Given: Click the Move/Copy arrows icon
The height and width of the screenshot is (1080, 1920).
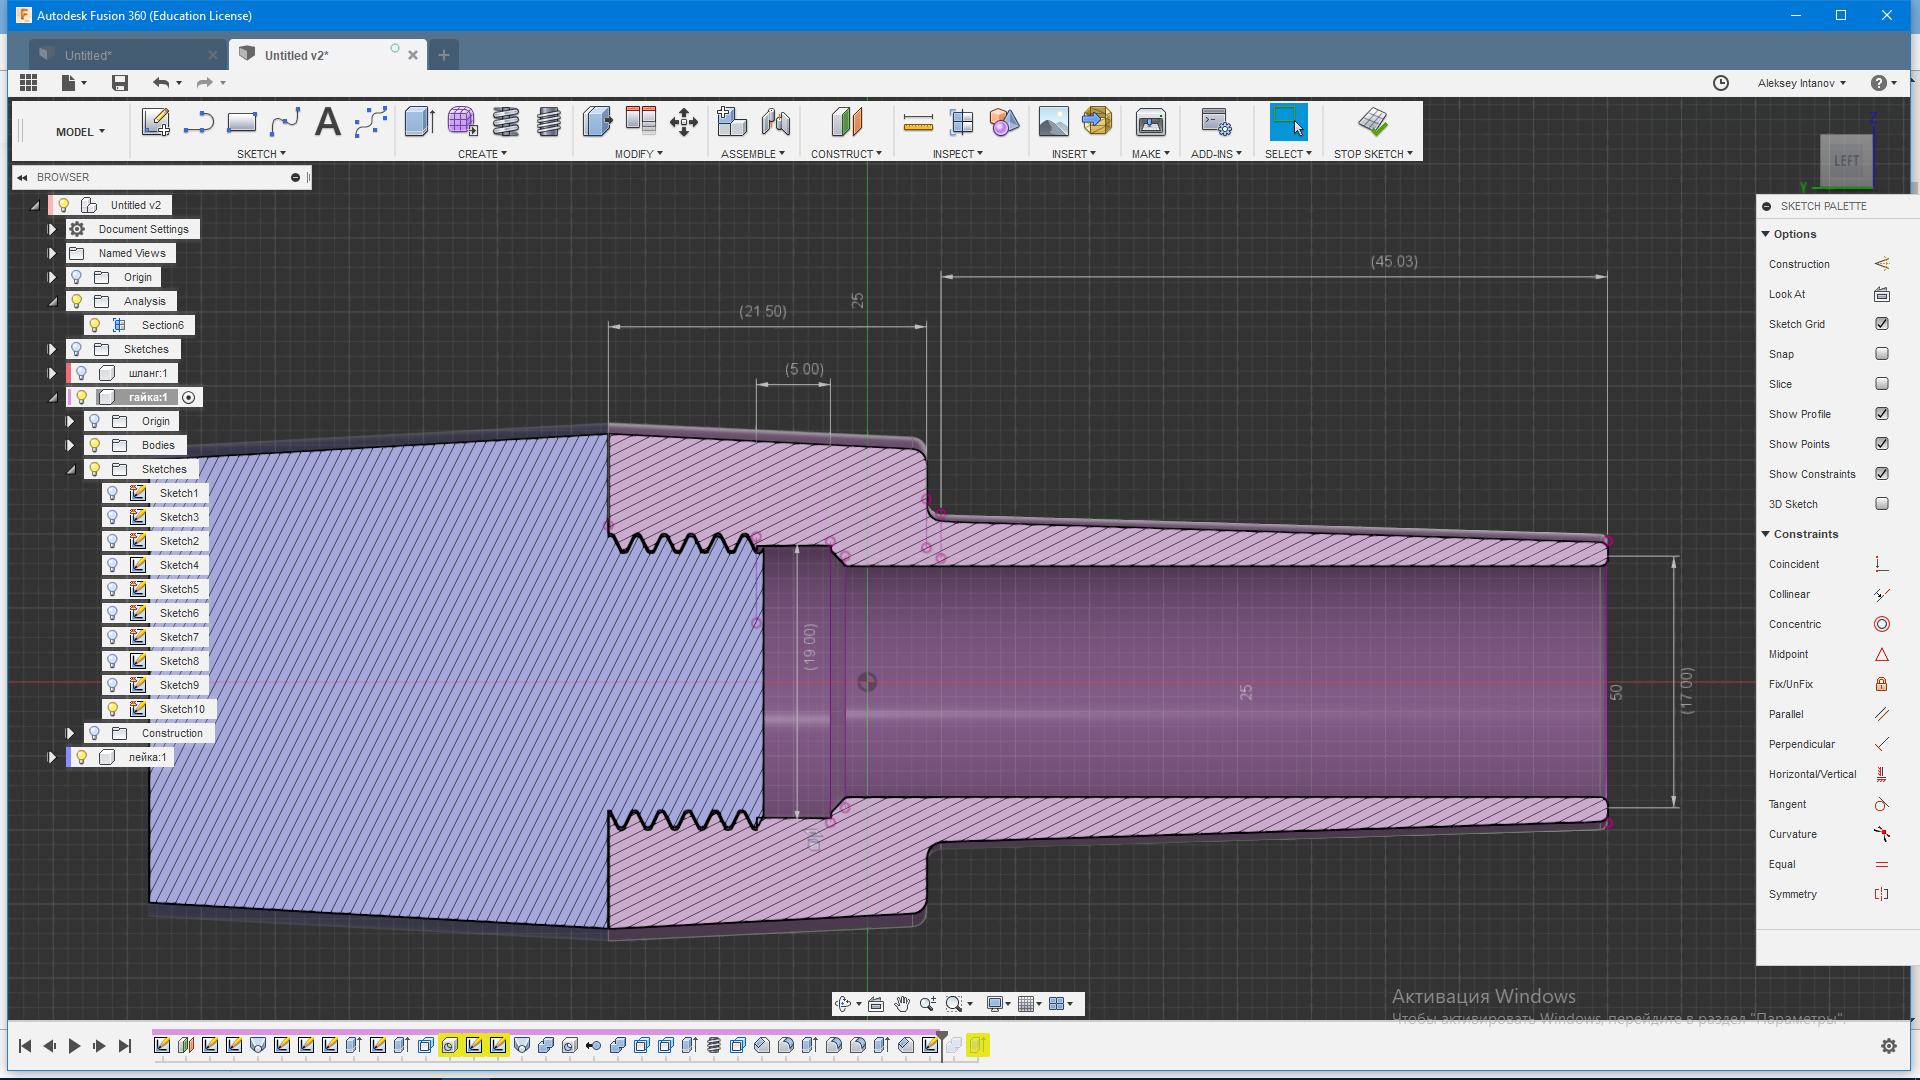Looking at the screenshot, I should (684, 122).
